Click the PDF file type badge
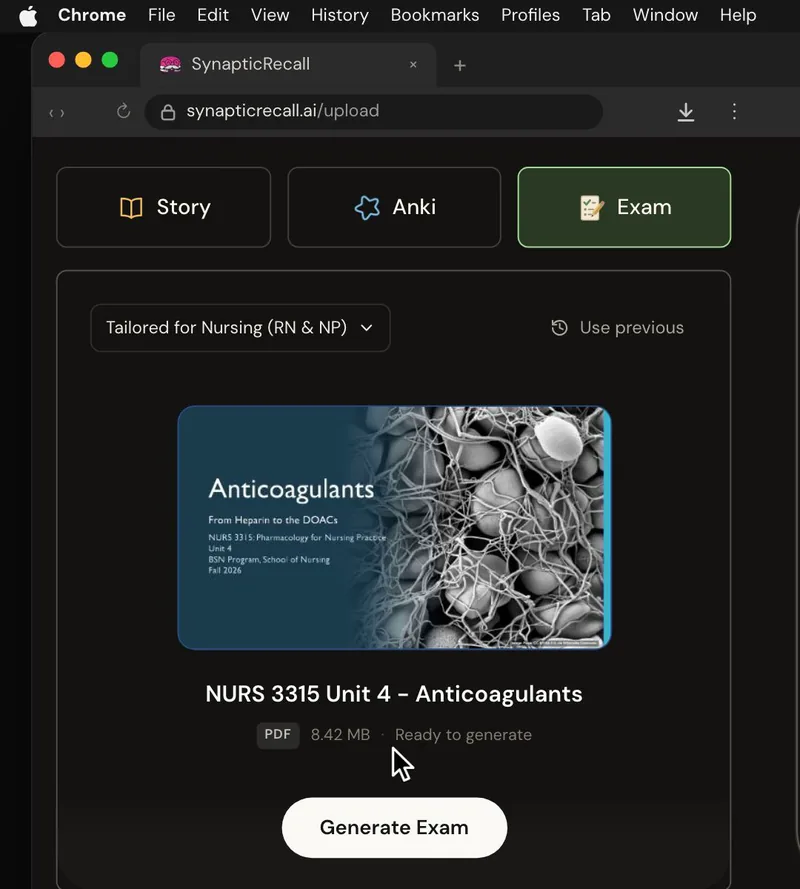Image resolution: width=800 pixels, height=889 pixels. (278, 735)
